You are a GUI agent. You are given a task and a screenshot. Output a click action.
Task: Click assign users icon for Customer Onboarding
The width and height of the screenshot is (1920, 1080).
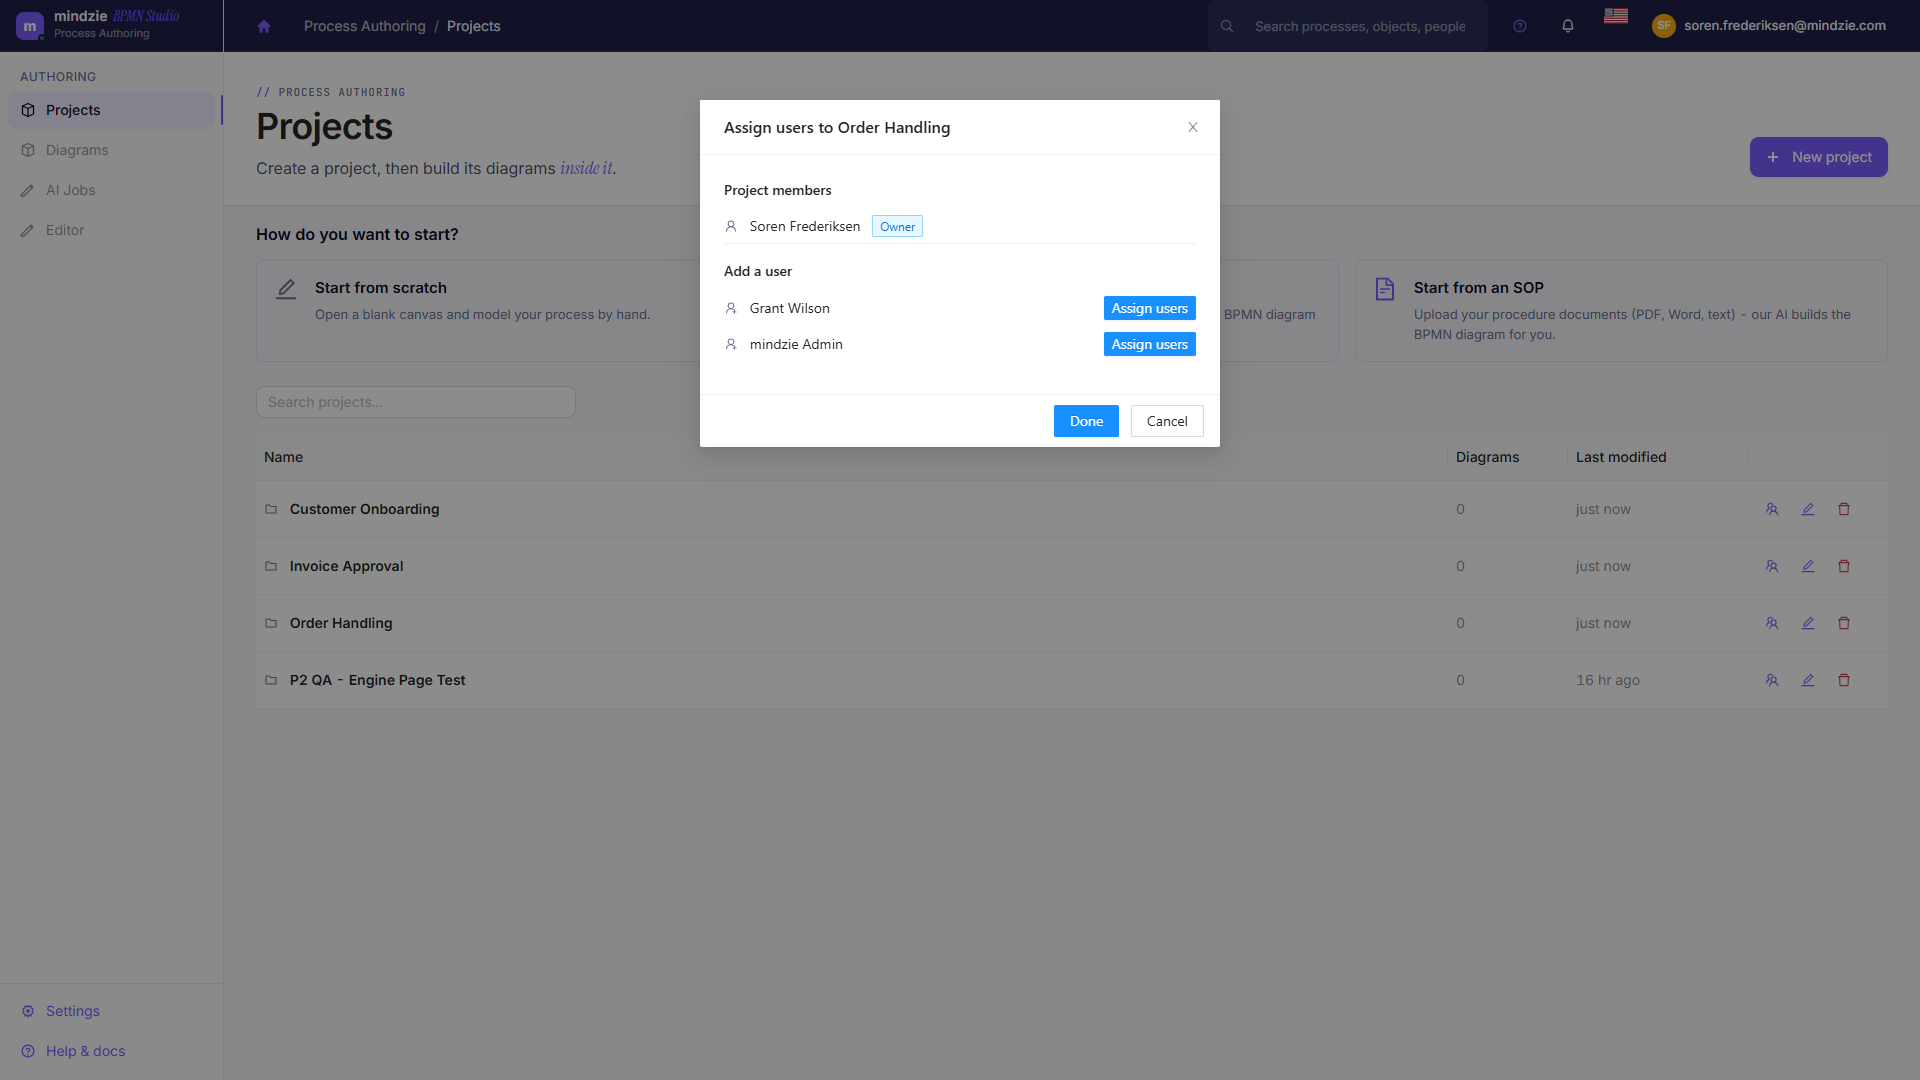1772,510
